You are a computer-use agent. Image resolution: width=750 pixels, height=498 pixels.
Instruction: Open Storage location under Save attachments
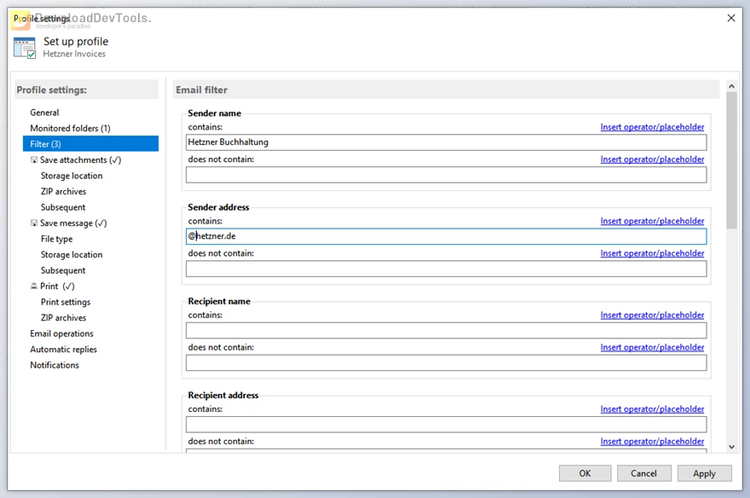pyautogui.click(x=71, y=176)
